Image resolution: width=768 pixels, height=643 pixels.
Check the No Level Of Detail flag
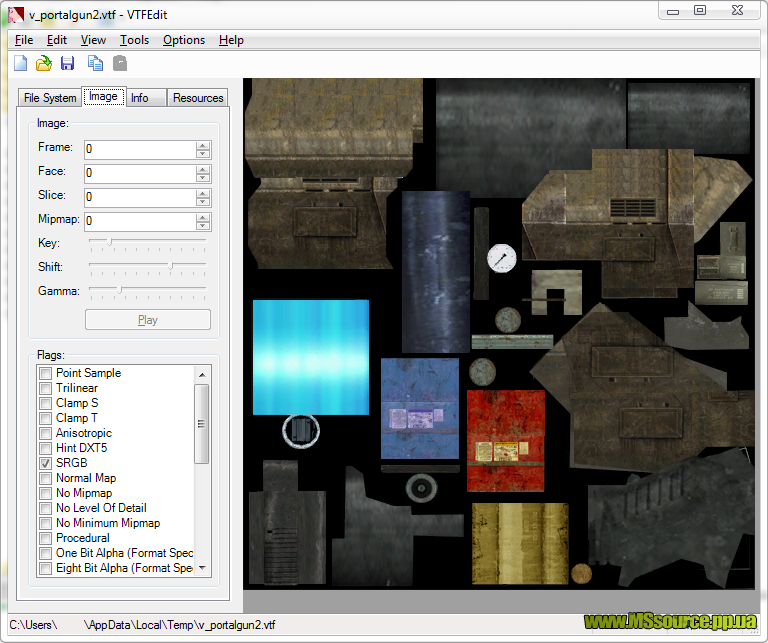46,508
